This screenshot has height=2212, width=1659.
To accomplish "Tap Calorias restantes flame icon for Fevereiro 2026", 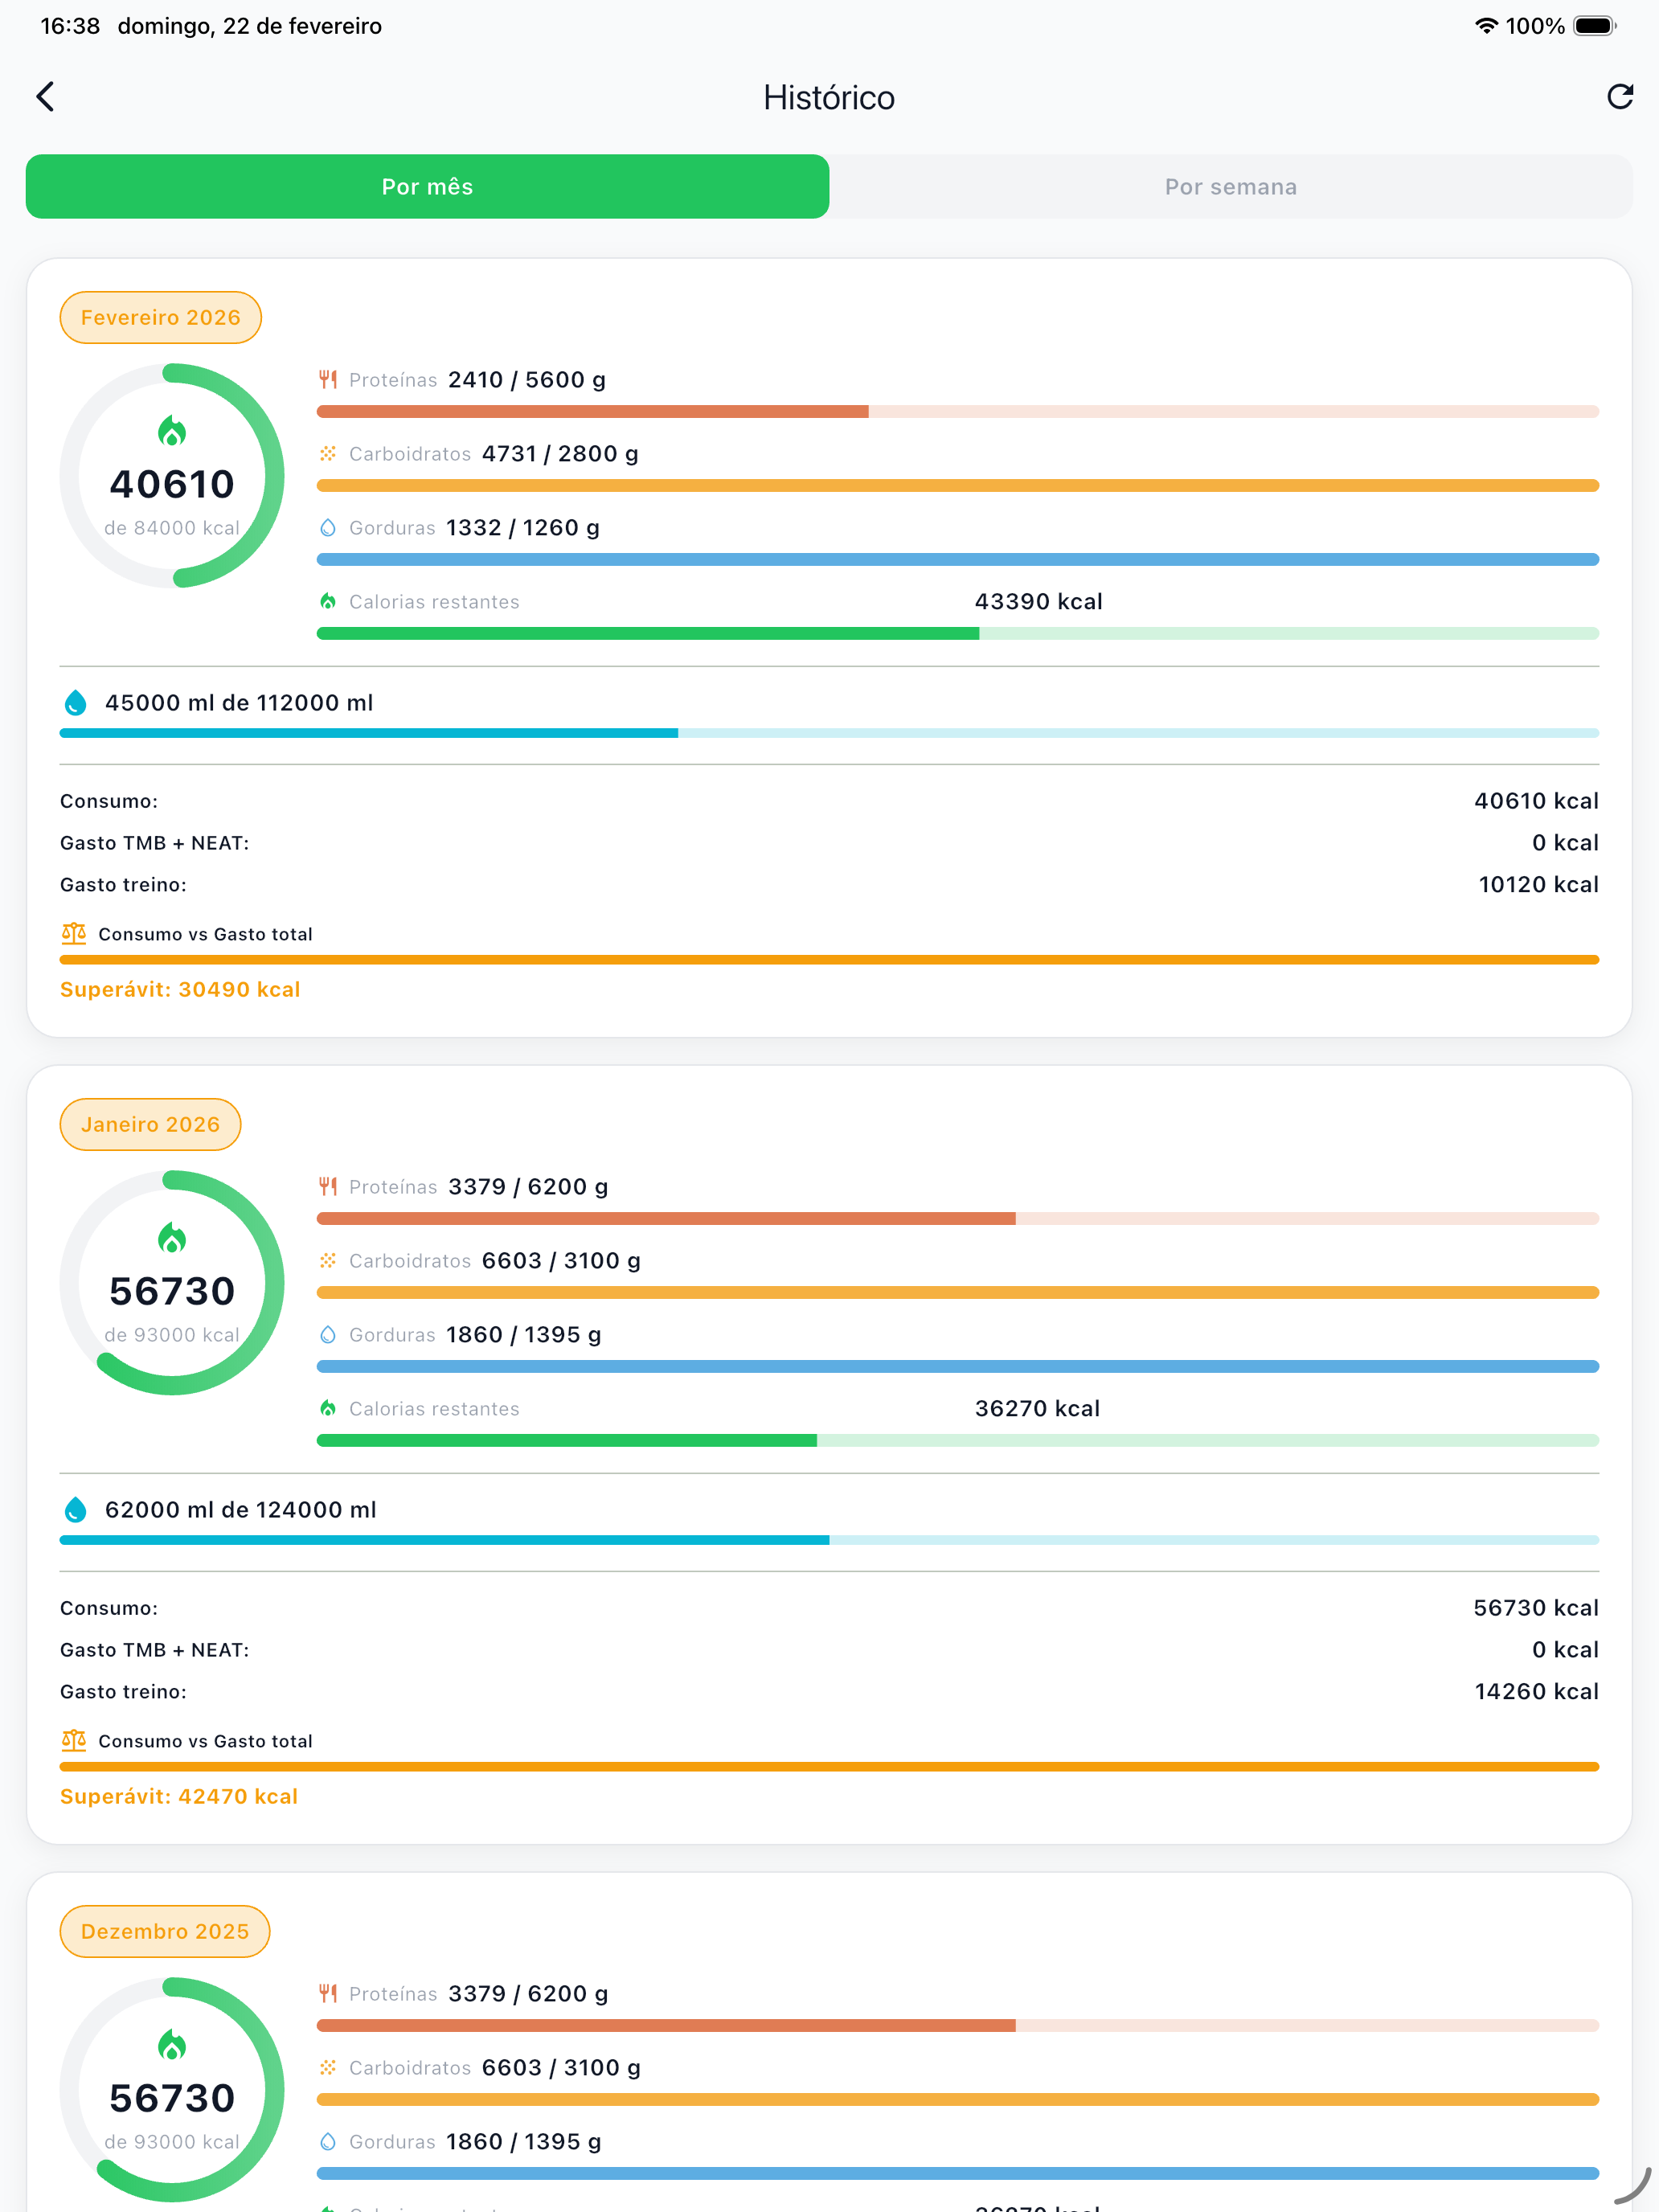I will click(x=328, y=601).
